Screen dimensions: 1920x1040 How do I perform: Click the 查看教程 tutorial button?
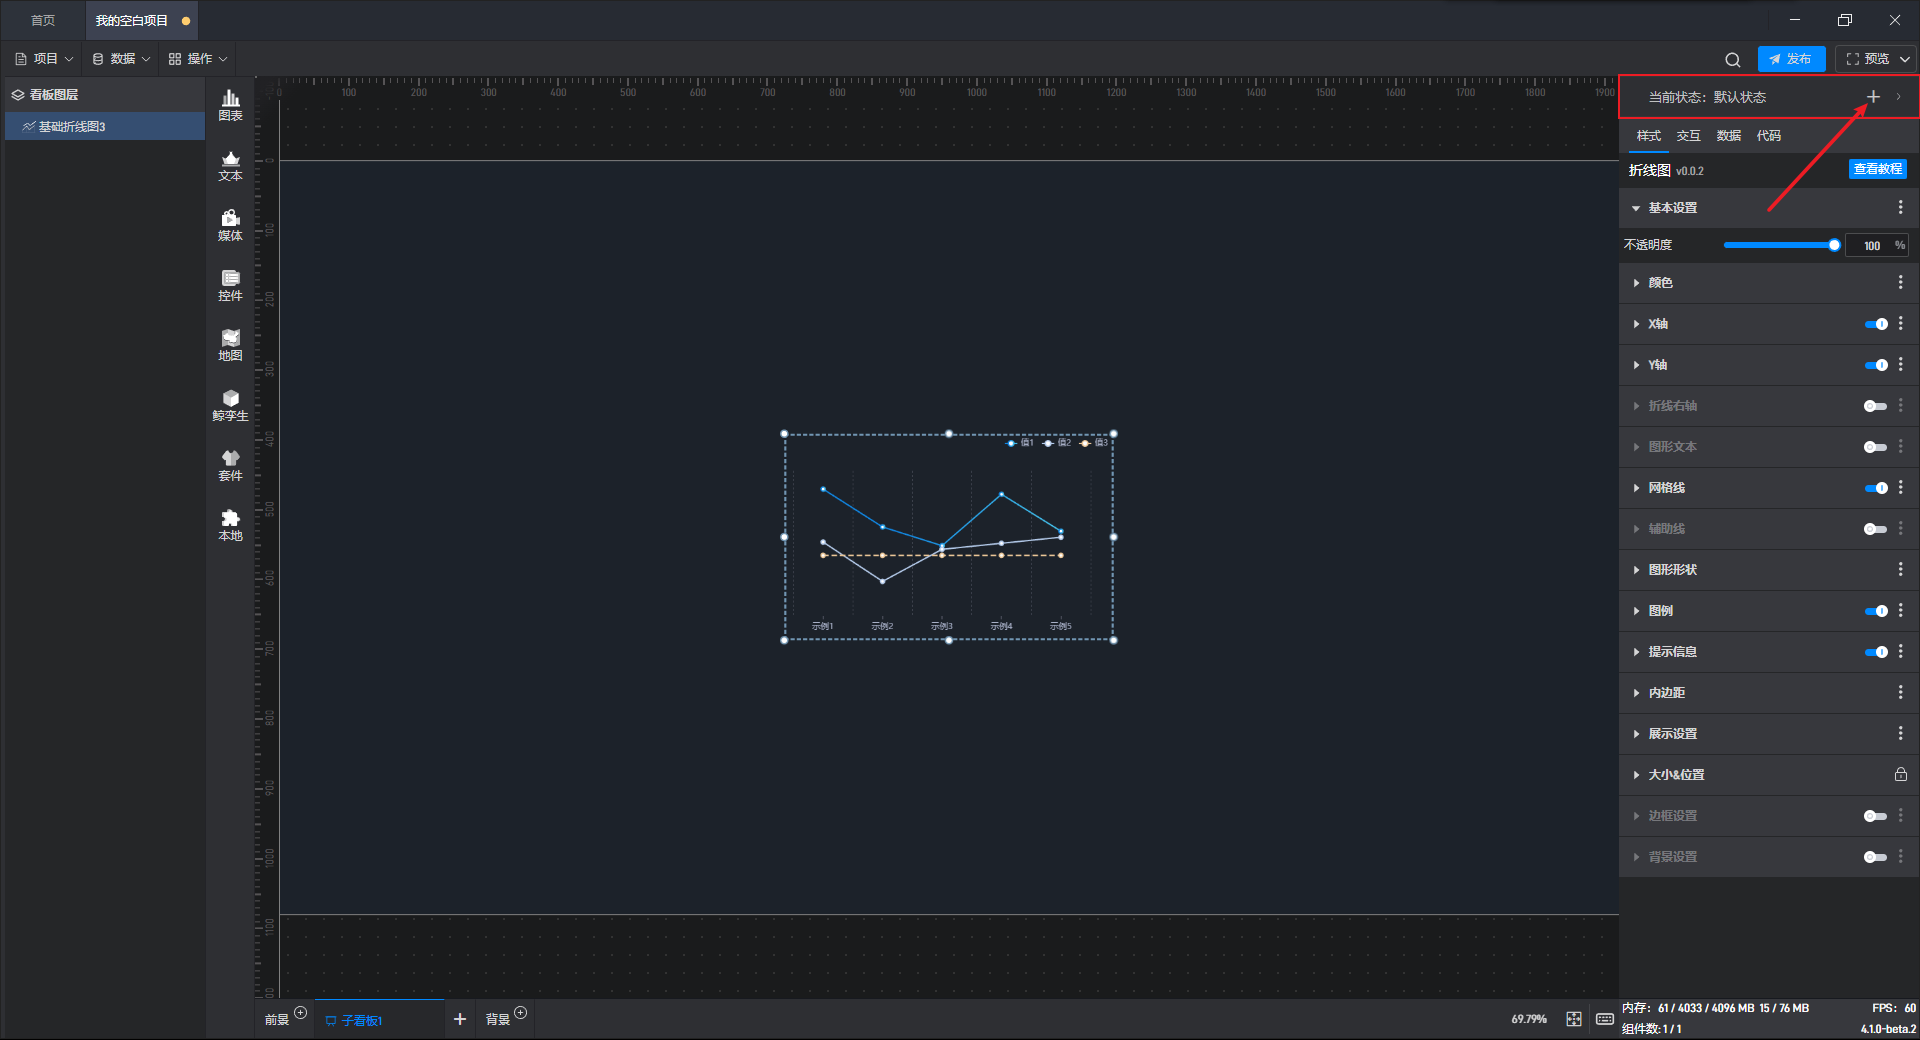click(x=1878, y=169)
